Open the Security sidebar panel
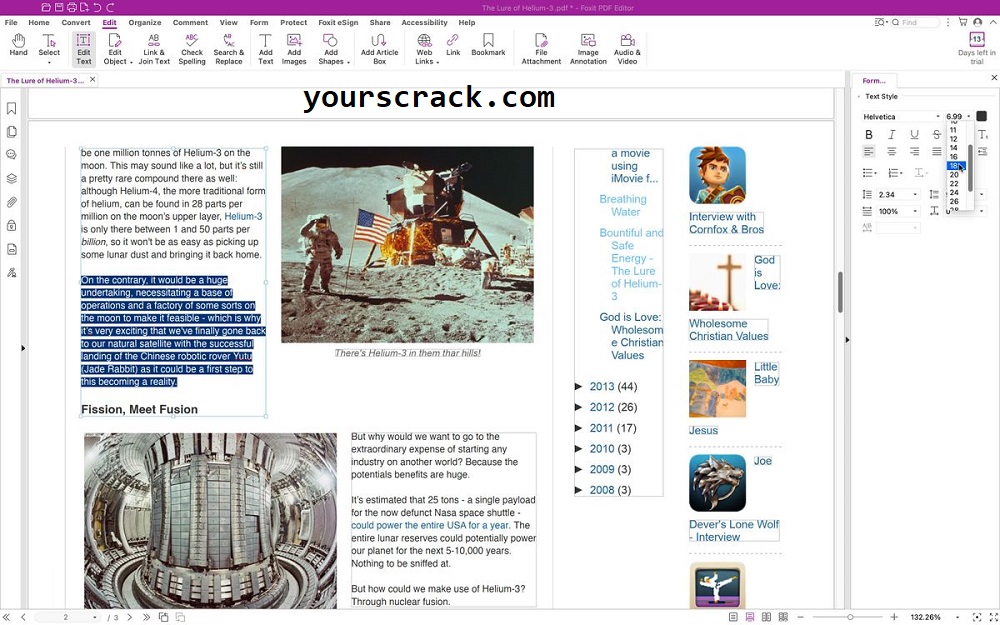This screenshot has width=1000, height=625. [11, 226]
